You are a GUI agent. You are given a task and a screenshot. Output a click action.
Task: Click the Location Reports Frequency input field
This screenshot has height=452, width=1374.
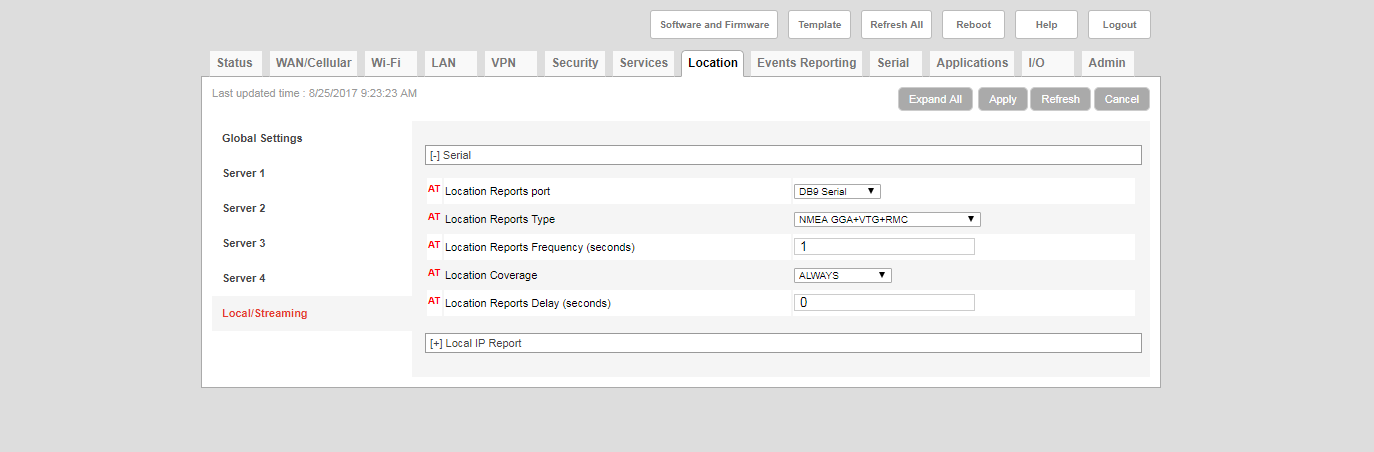(x=884, y=247)
